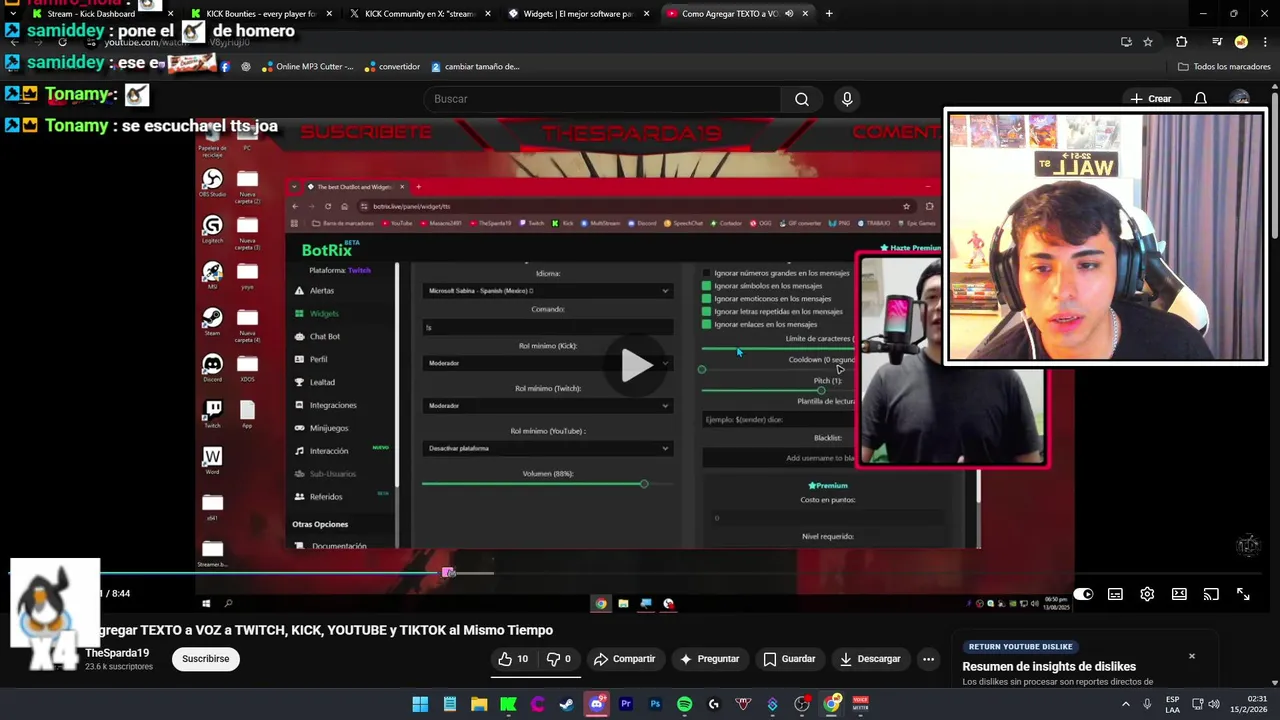Open the user avatar account menu
Viewport: 1280px width, 720px height.
(x=1240, y=99)
